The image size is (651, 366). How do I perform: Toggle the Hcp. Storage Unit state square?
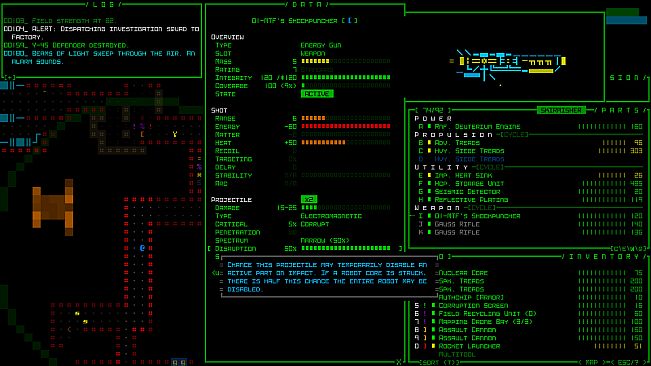click(429, 183)
